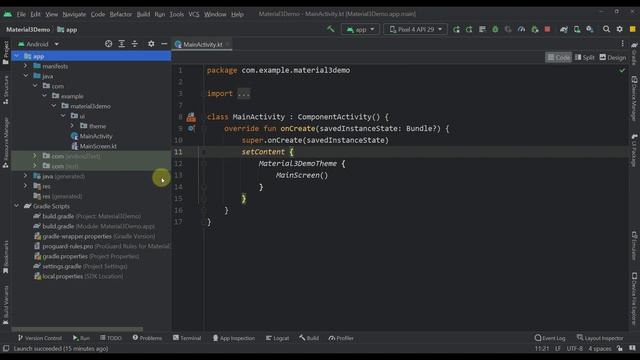Open the Event Log
The height and width of the screenshot is (360, 640).
coord(550,338)
